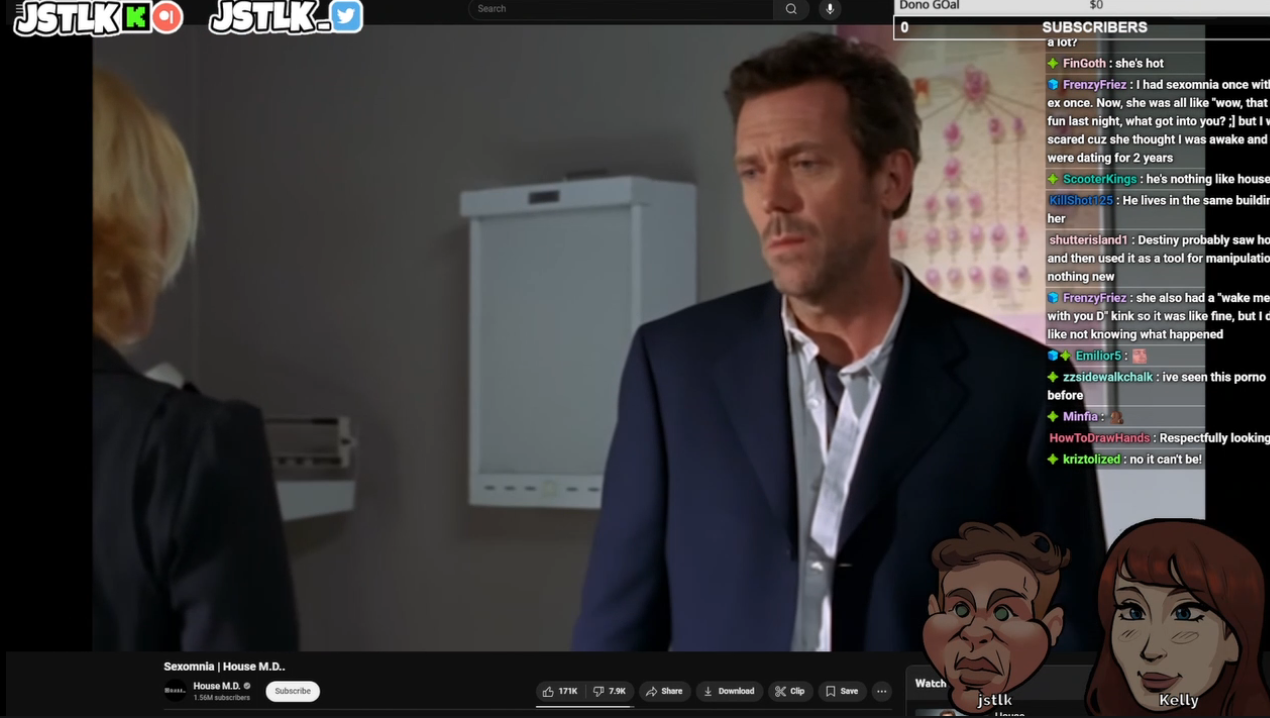1270x718 pixels.
Task: Open the Share option for the video
Action: [x=664, y=691]
